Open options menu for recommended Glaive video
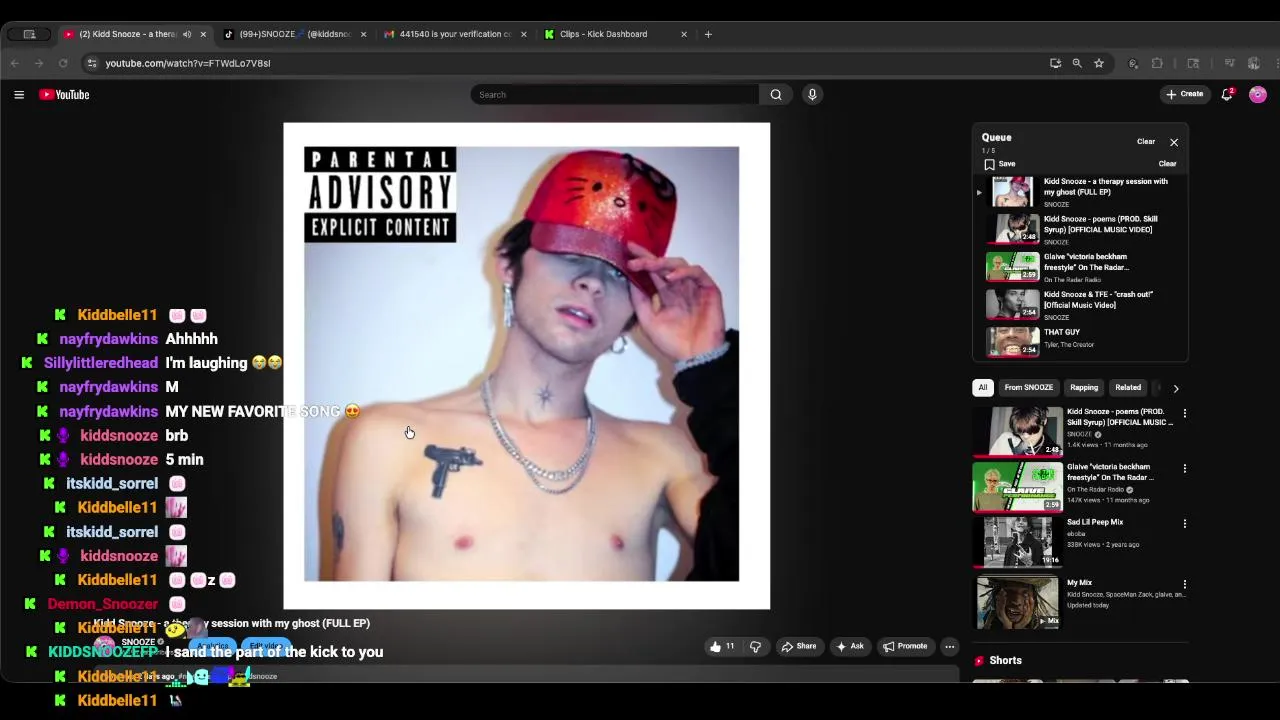The image size is (1280, 720). pos(1185,468)
